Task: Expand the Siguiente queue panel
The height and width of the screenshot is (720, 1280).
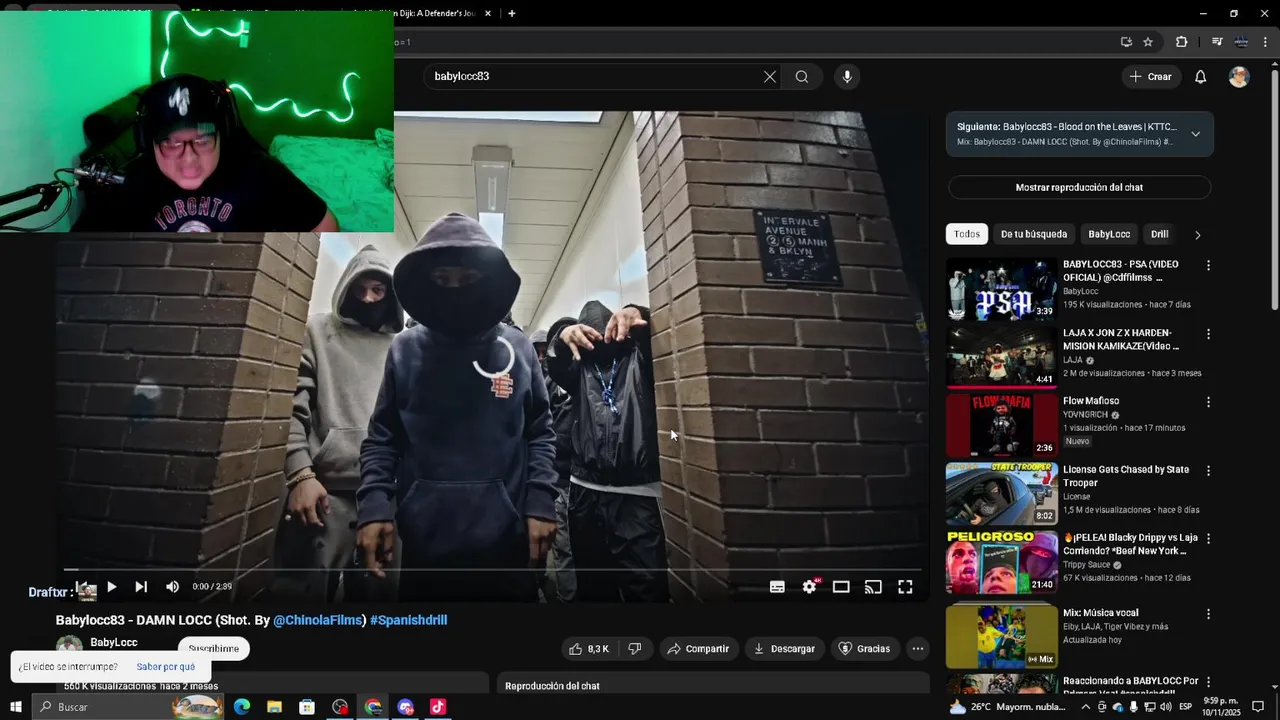Action: point(1195,134)
